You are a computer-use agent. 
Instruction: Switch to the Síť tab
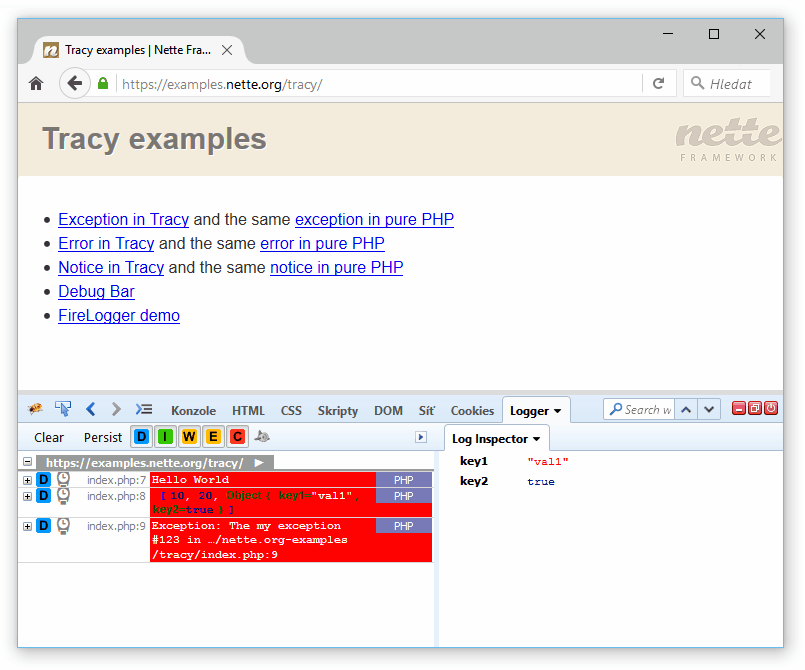tap(426, 411)
